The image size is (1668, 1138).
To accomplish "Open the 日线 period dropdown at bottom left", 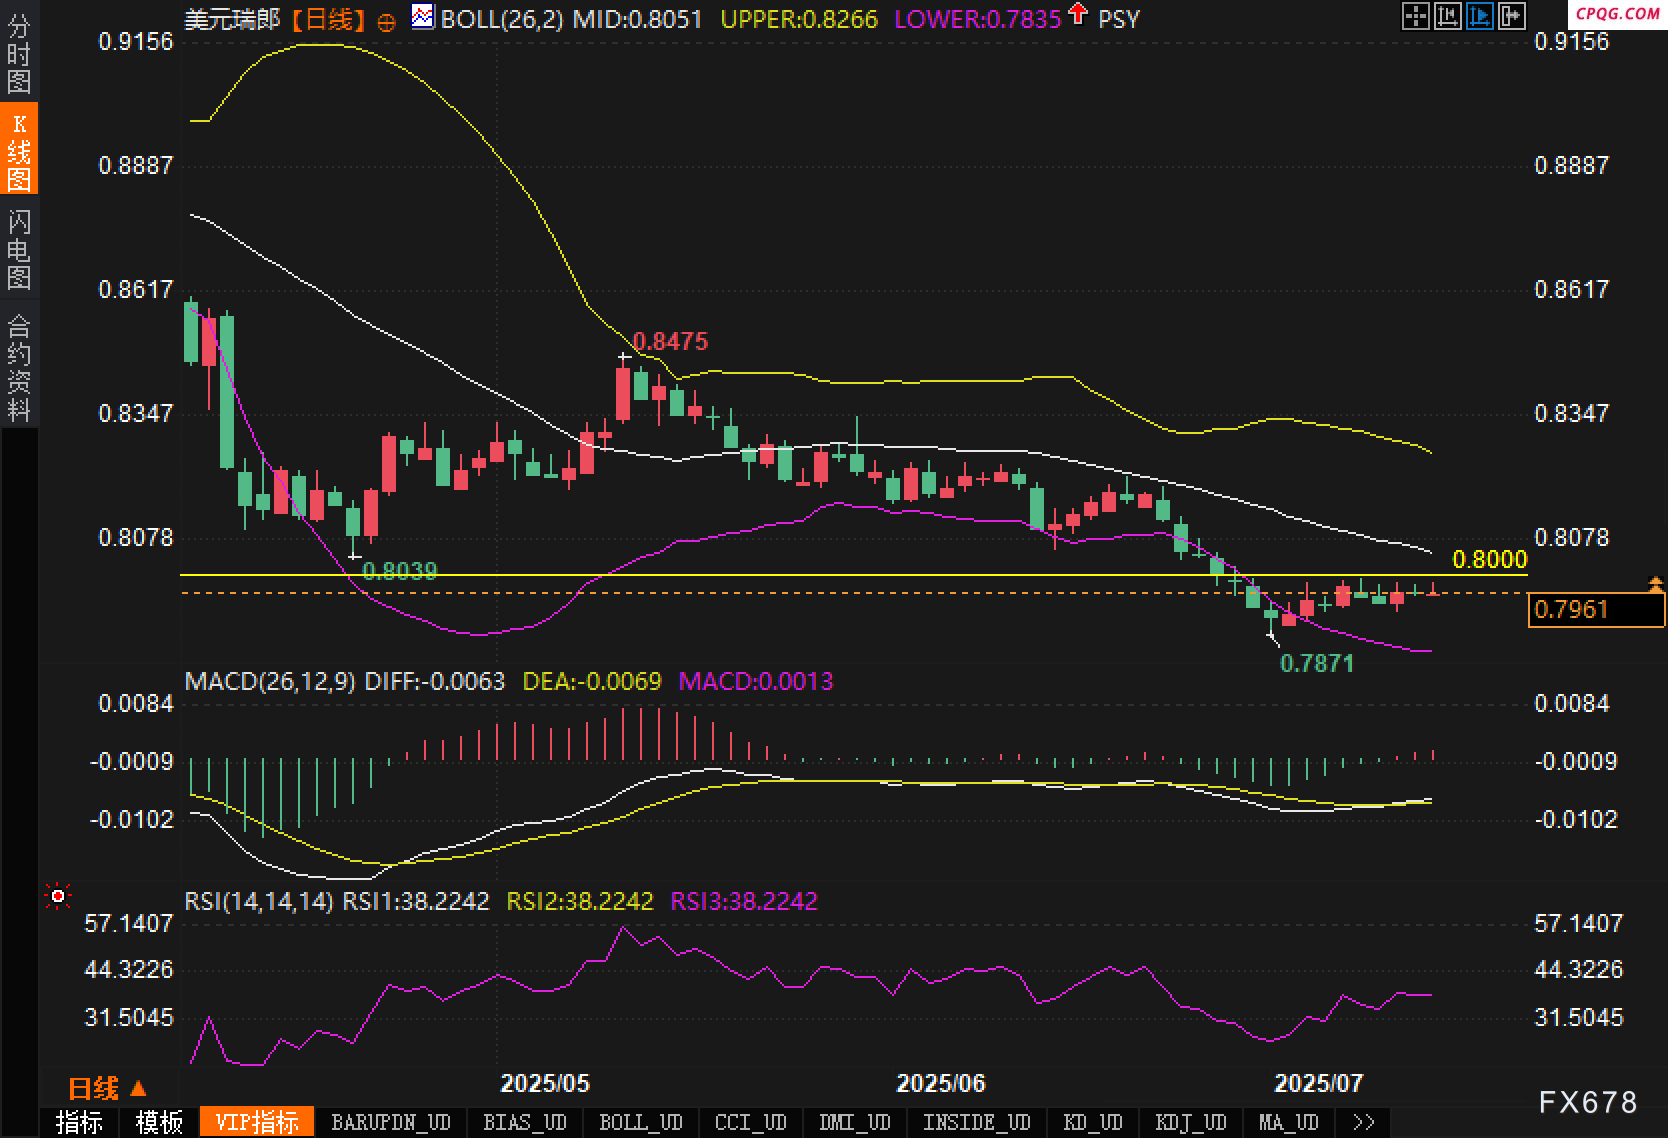I will tap(107, 1088).
